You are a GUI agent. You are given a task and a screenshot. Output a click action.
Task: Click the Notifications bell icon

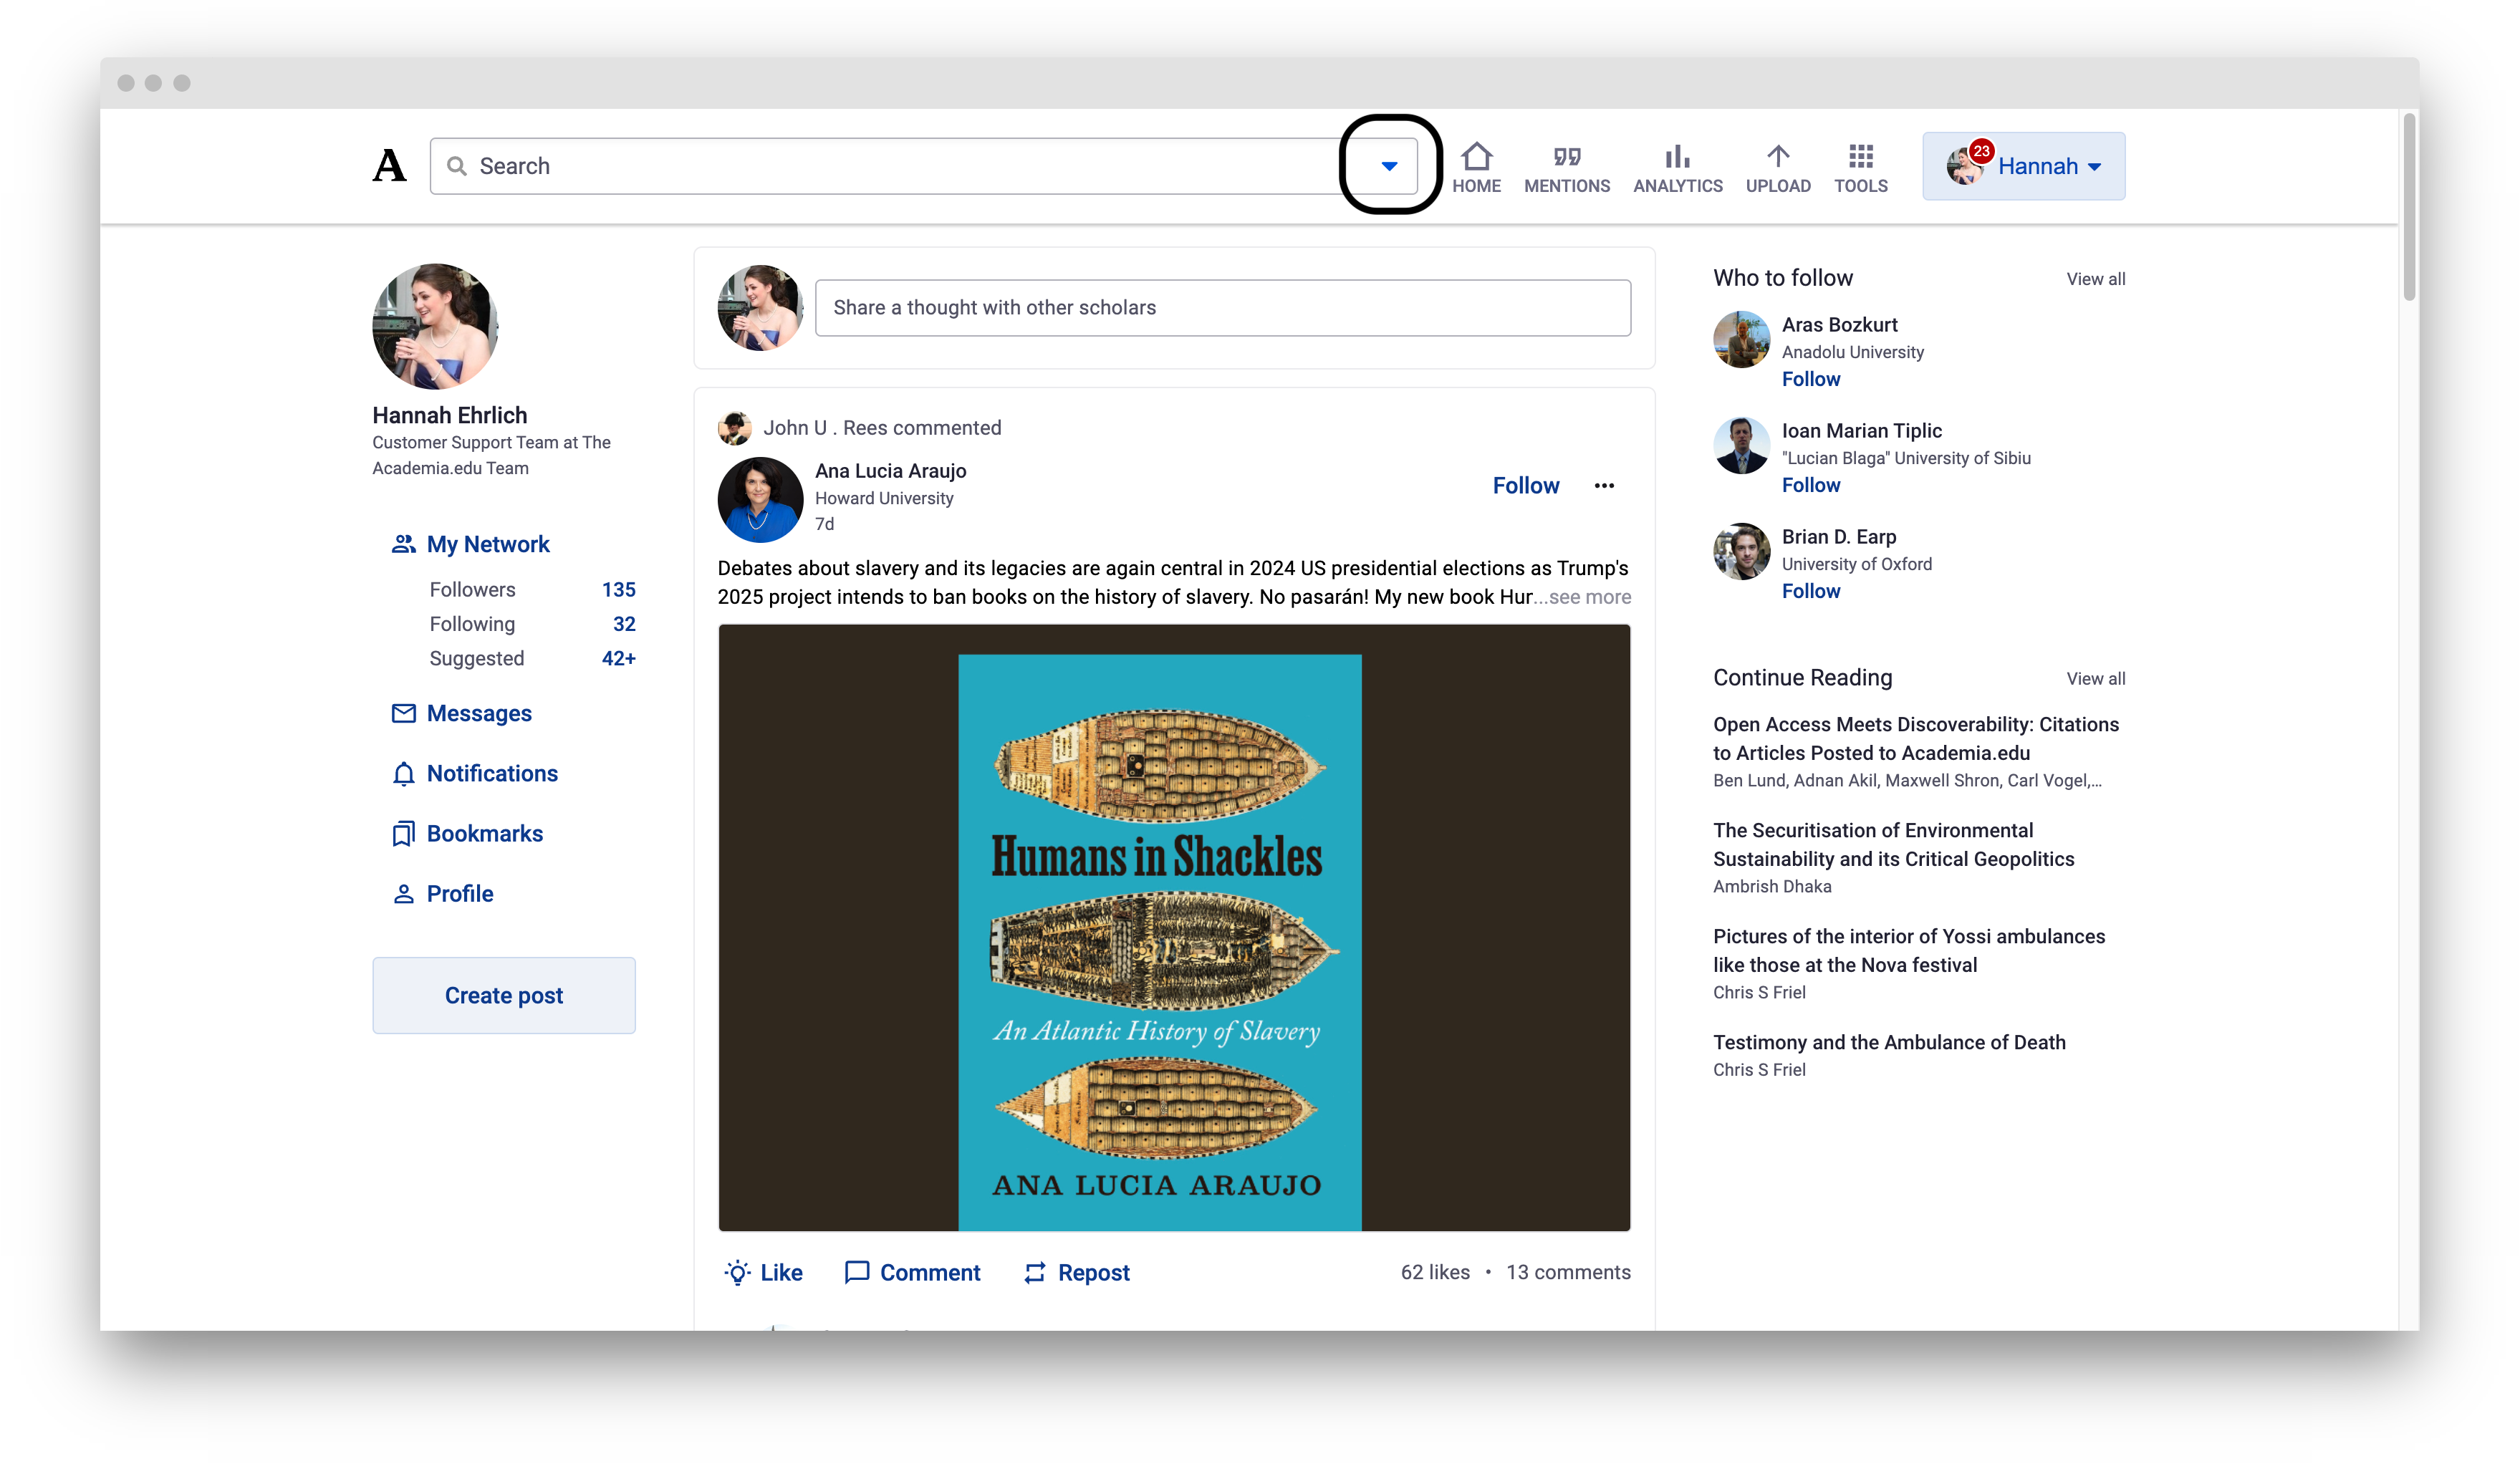click(403, 774)
